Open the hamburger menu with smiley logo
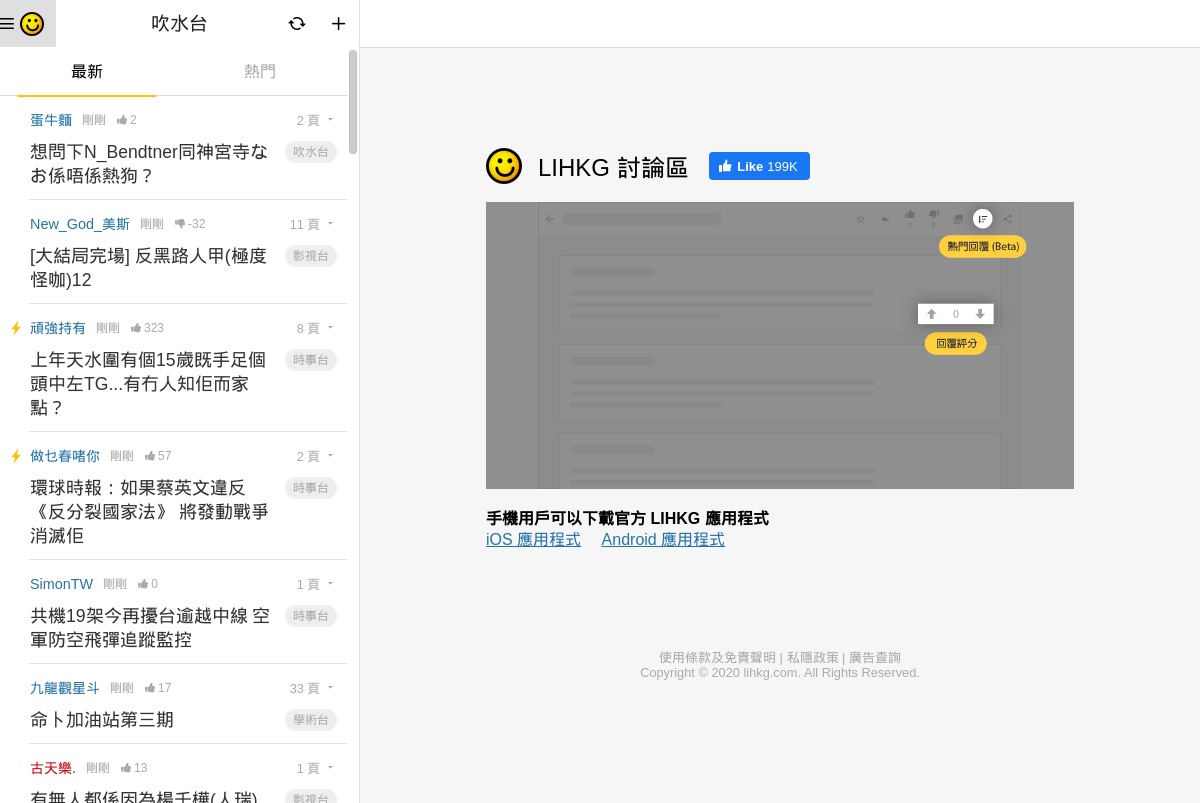The height and width of the screenshot is (803, 1200). 27,23
